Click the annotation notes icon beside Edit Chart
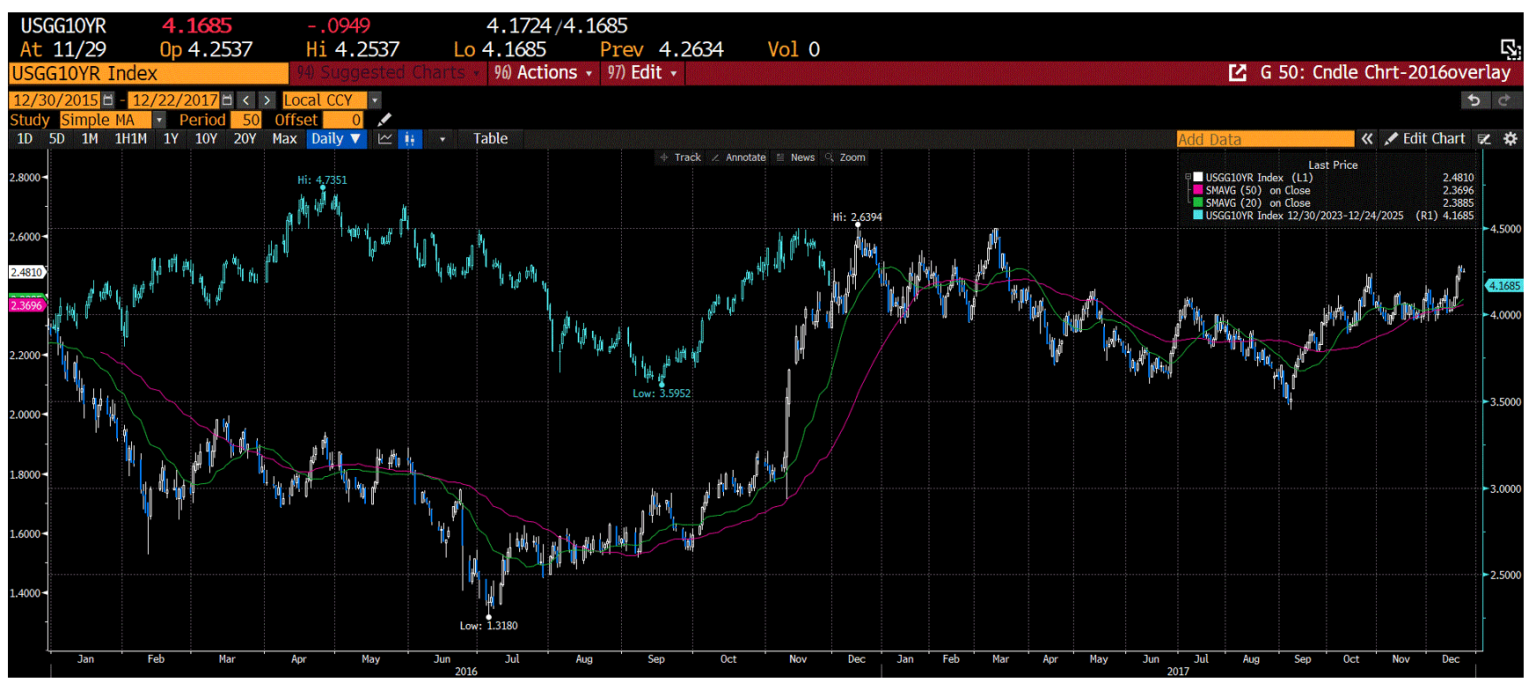The height and width of the screenshot is (690, 1536). click(x=1486, y=139)
